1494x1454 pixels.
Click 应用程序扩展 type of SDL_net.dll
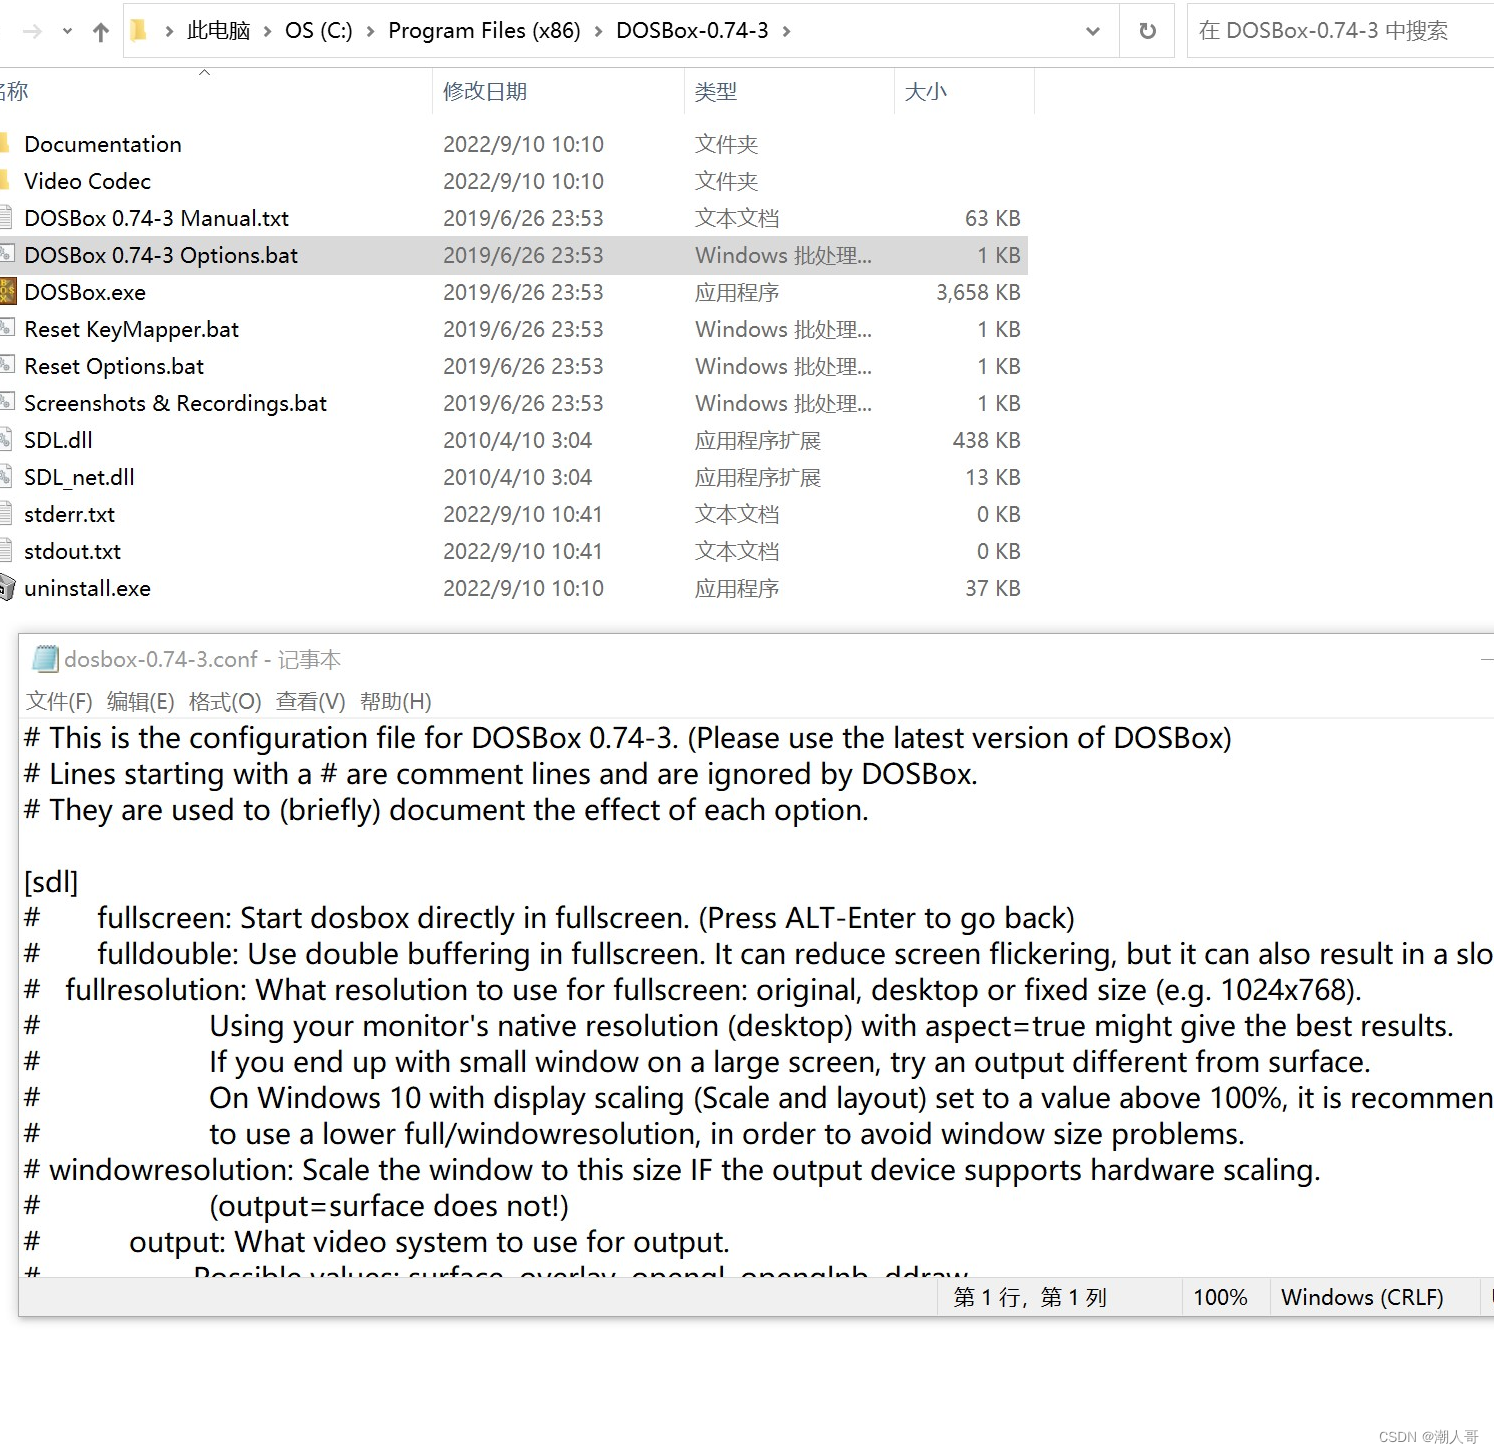pyautogui.click(x=758, y=477)
